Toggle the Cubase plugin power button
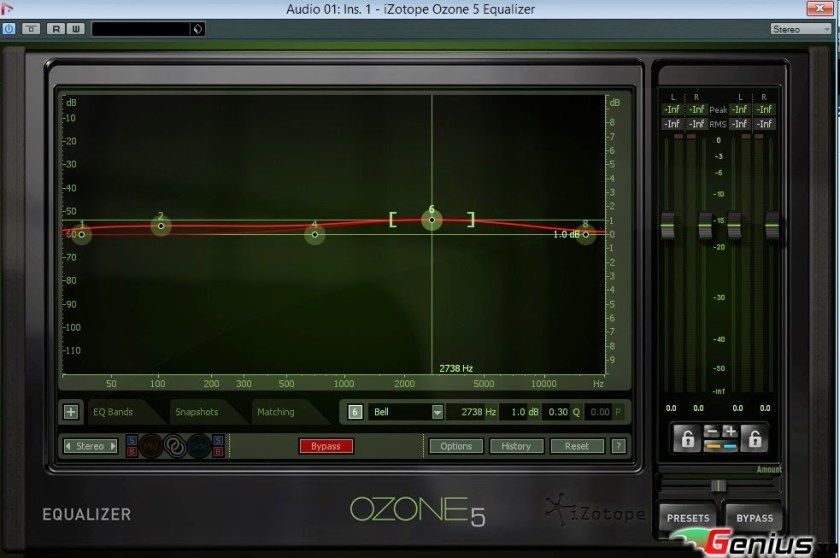The width and height of the screenshot is (840, 558). [9, 29]
